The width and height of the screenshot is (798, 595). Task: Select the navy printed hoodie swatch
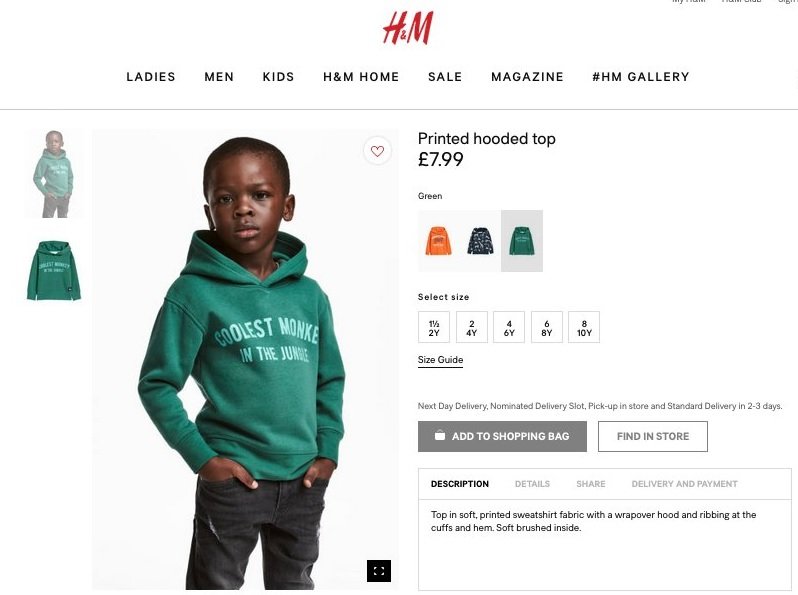coord(480,241)
